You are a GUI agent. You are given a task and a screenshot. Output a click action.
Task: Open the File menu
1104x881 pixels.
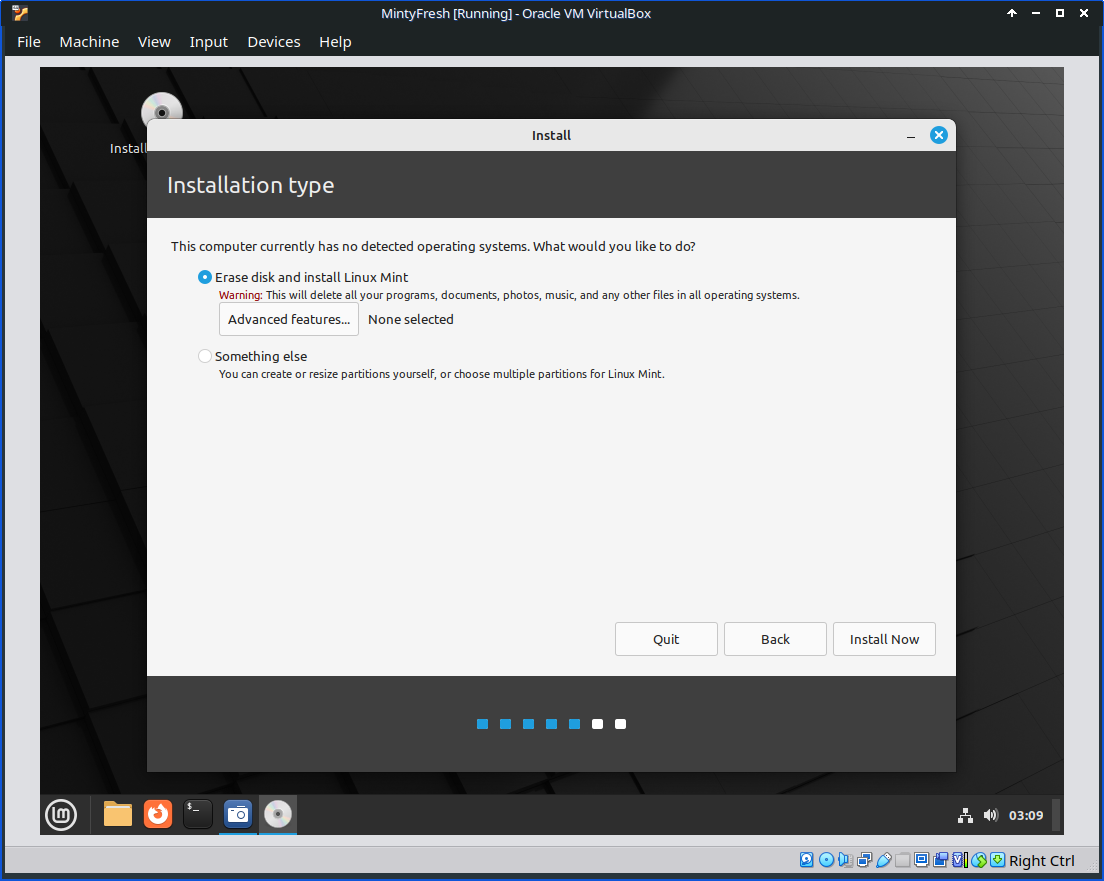click(29, 42)
